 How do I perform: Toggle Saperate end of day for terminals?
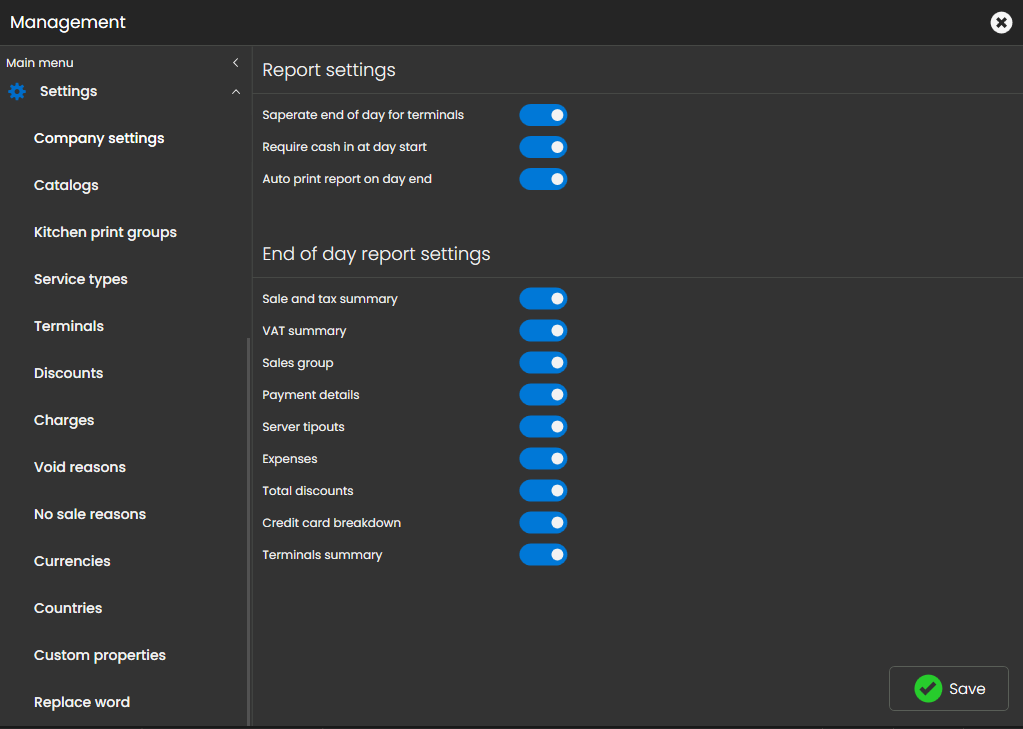coord(543,115)
